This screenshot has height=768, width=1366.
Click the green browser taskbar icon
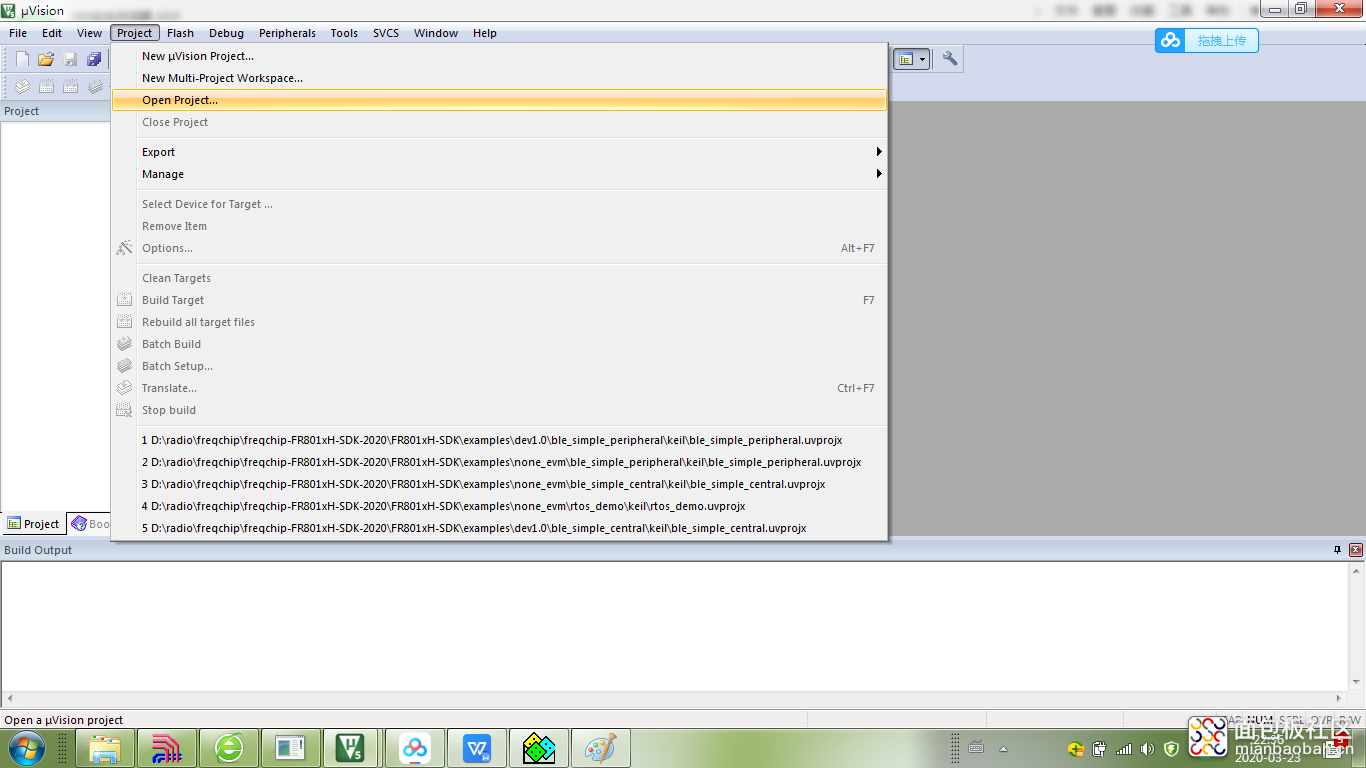click(229, 748)
